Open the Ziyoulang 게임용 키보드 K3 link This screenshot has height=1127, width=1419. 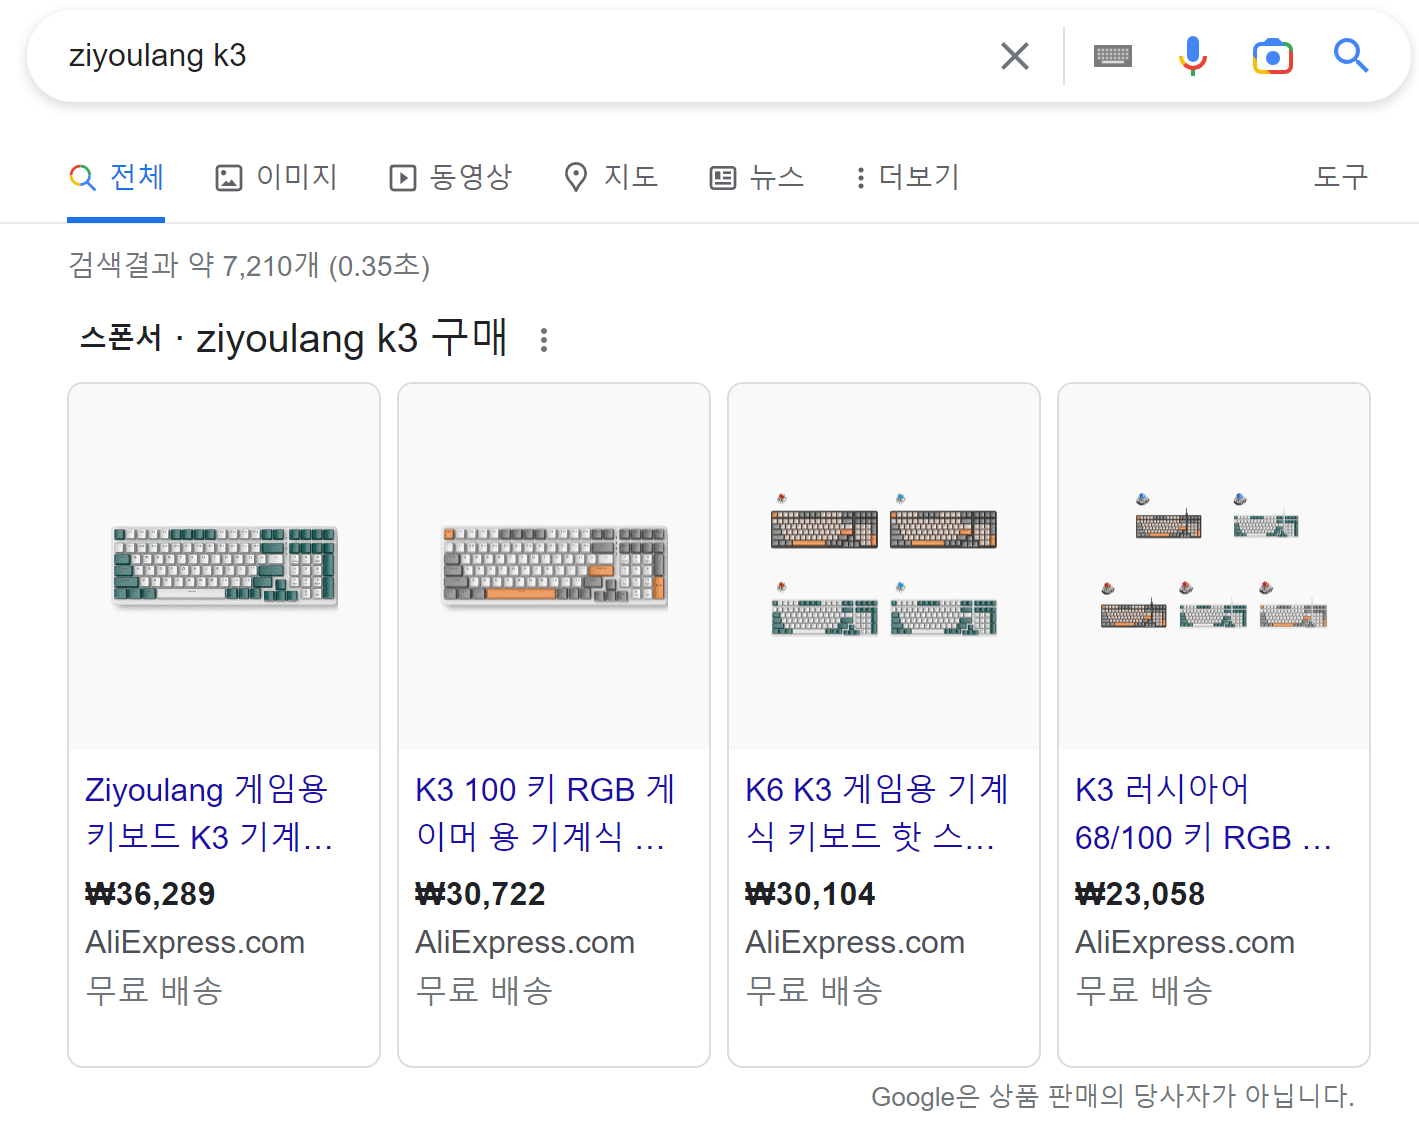209,813
